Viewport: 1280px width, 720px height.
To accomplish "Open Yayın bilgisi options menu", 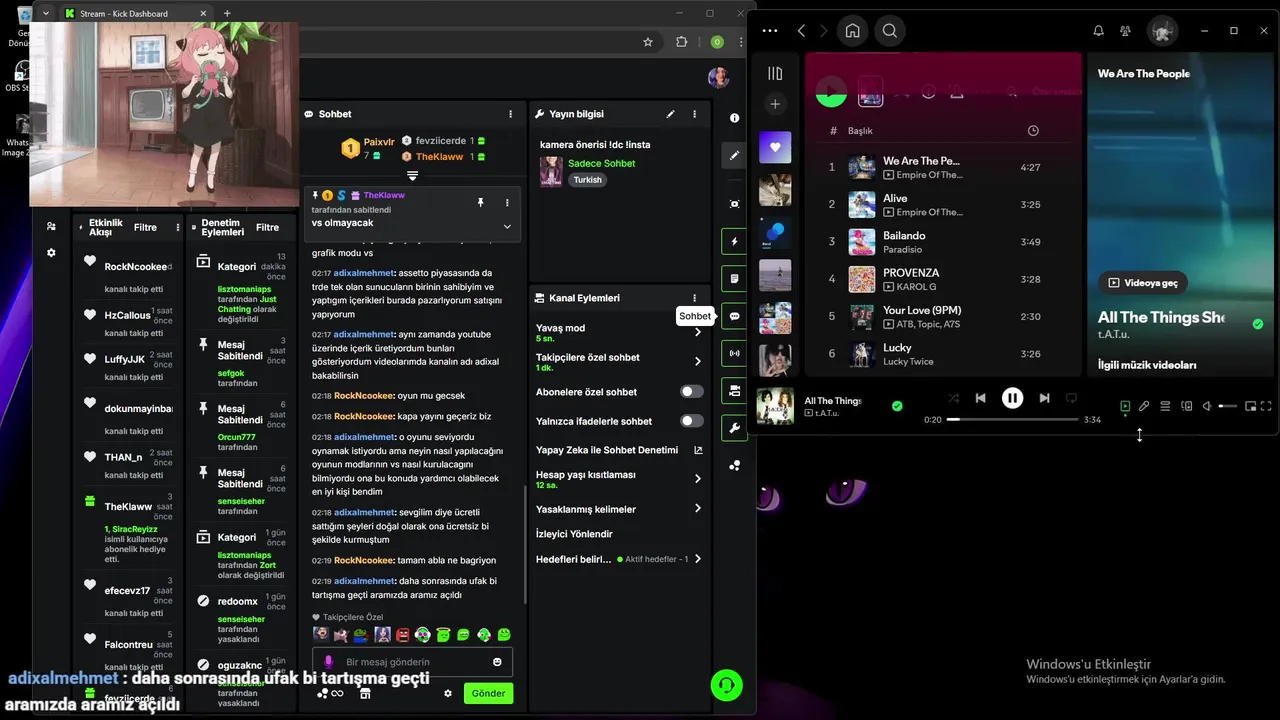I will click(x=695, y=114).
